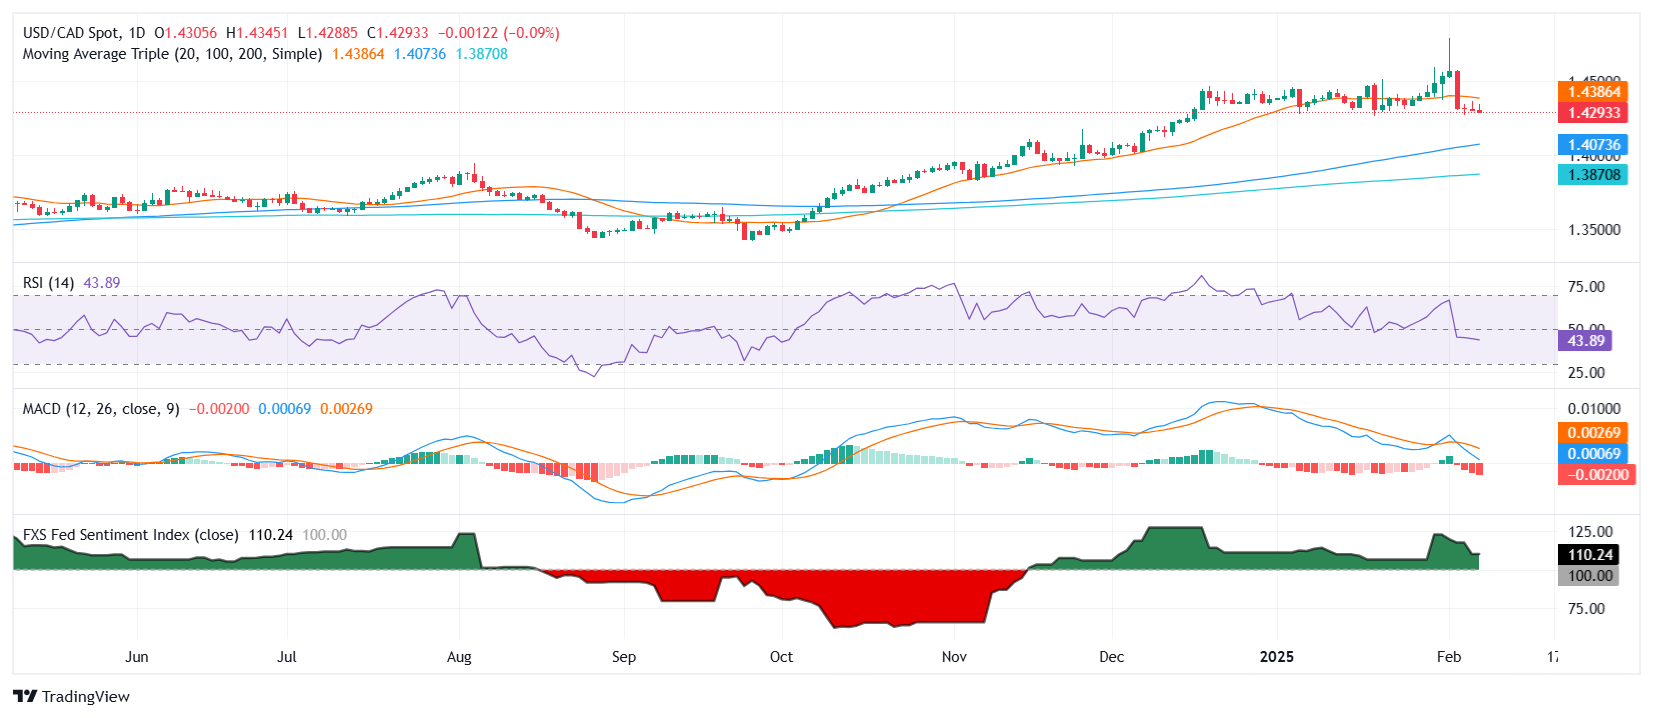Select the USD/CAD Spot chart title
Screen dimensions: 1653x718
pos(84,33)
